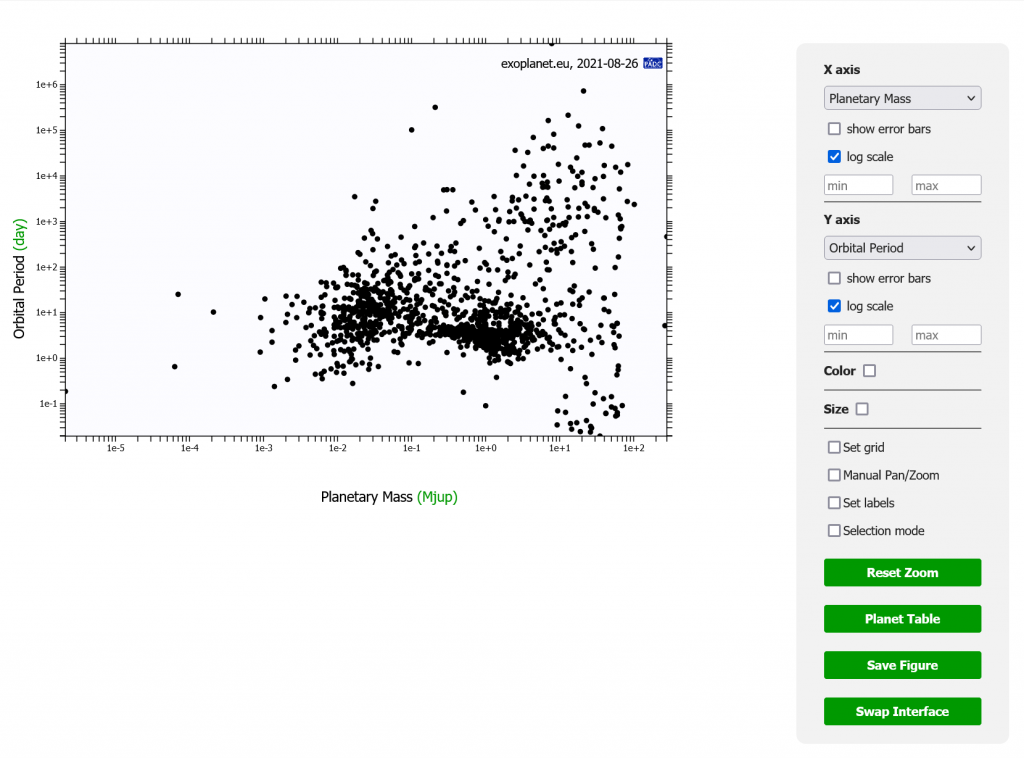Viewport: 1024px width, 758px height.
Task: Enable the Set grid option
Action: click(834, 447)
